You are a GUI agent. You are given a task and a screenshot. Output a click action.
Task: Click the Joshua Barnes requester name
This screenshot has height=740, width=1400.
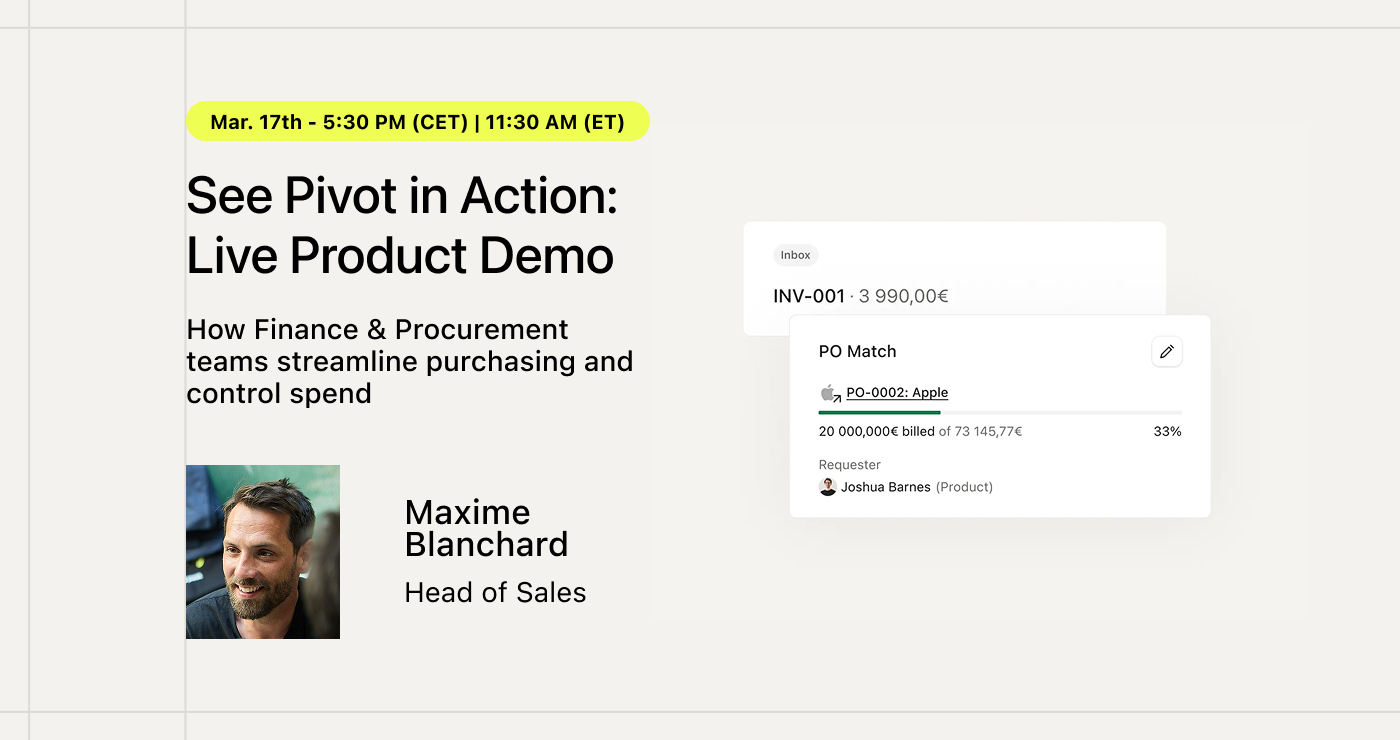[x=886, y=487]
